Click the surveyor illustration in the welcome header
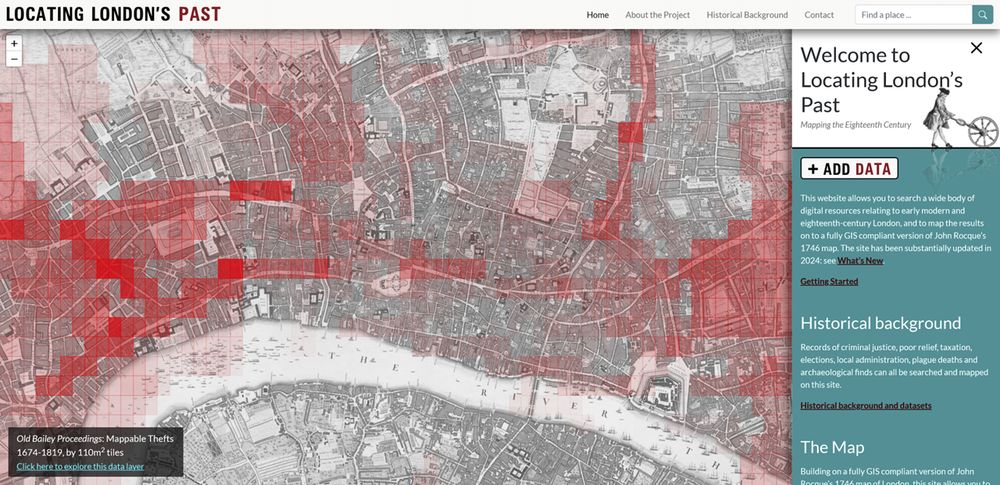Viewport: 1000px width, 485px height. pos(960,119)
